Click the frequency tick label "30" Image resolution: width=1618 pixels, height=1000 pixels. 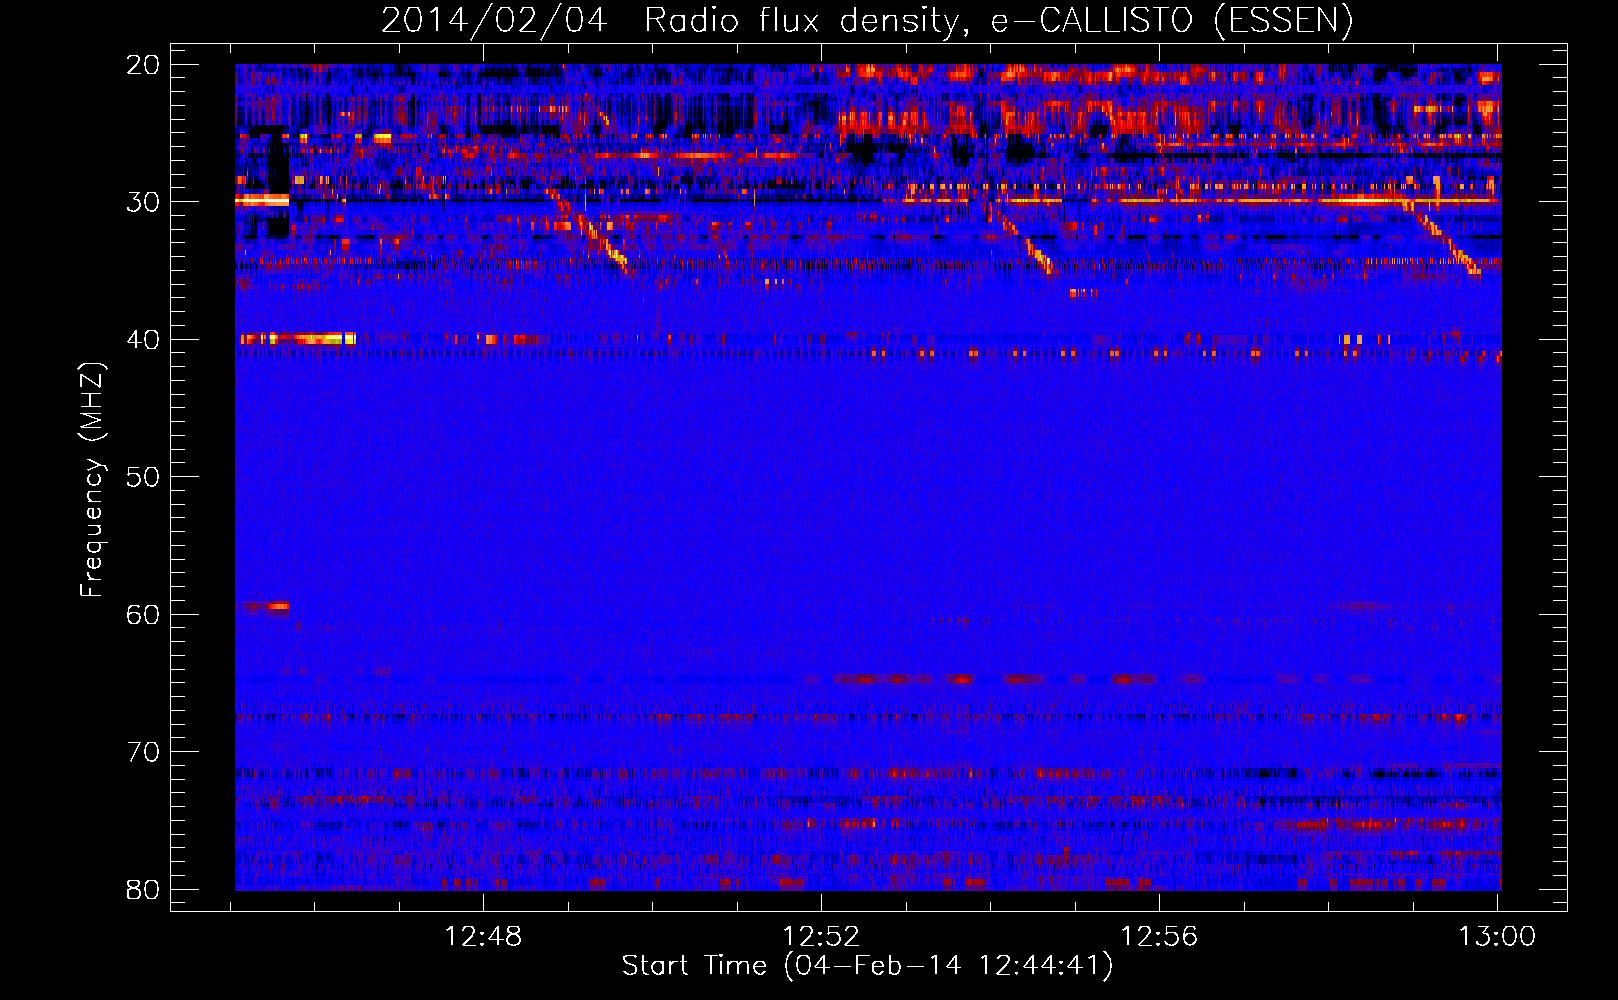143,202
